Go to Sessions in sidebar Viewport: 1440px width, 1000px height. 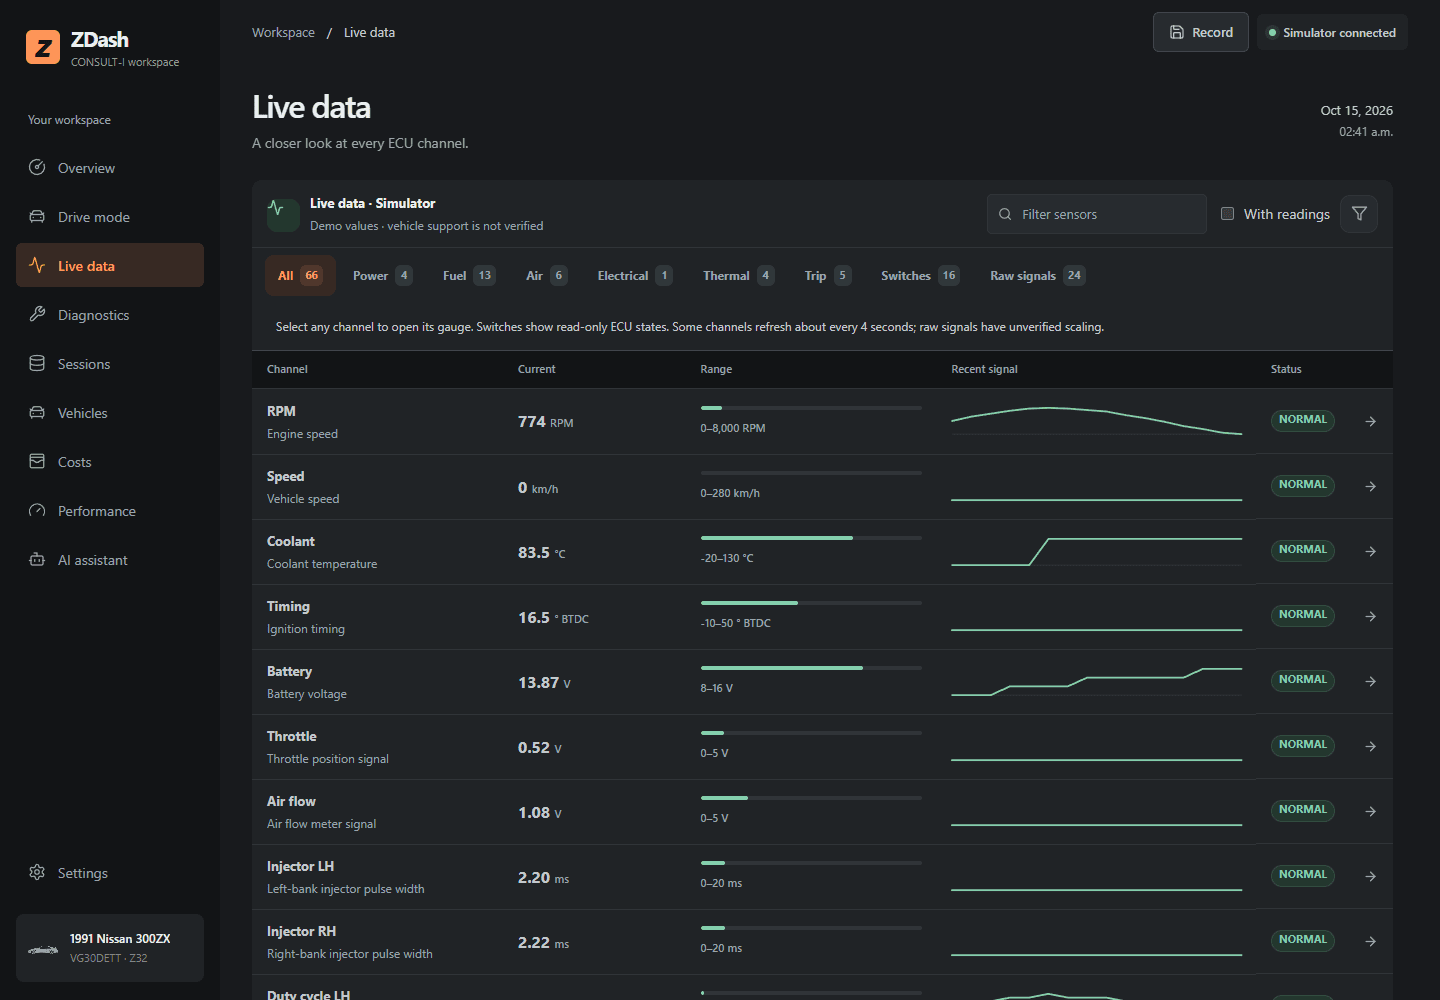click(110, 364)
